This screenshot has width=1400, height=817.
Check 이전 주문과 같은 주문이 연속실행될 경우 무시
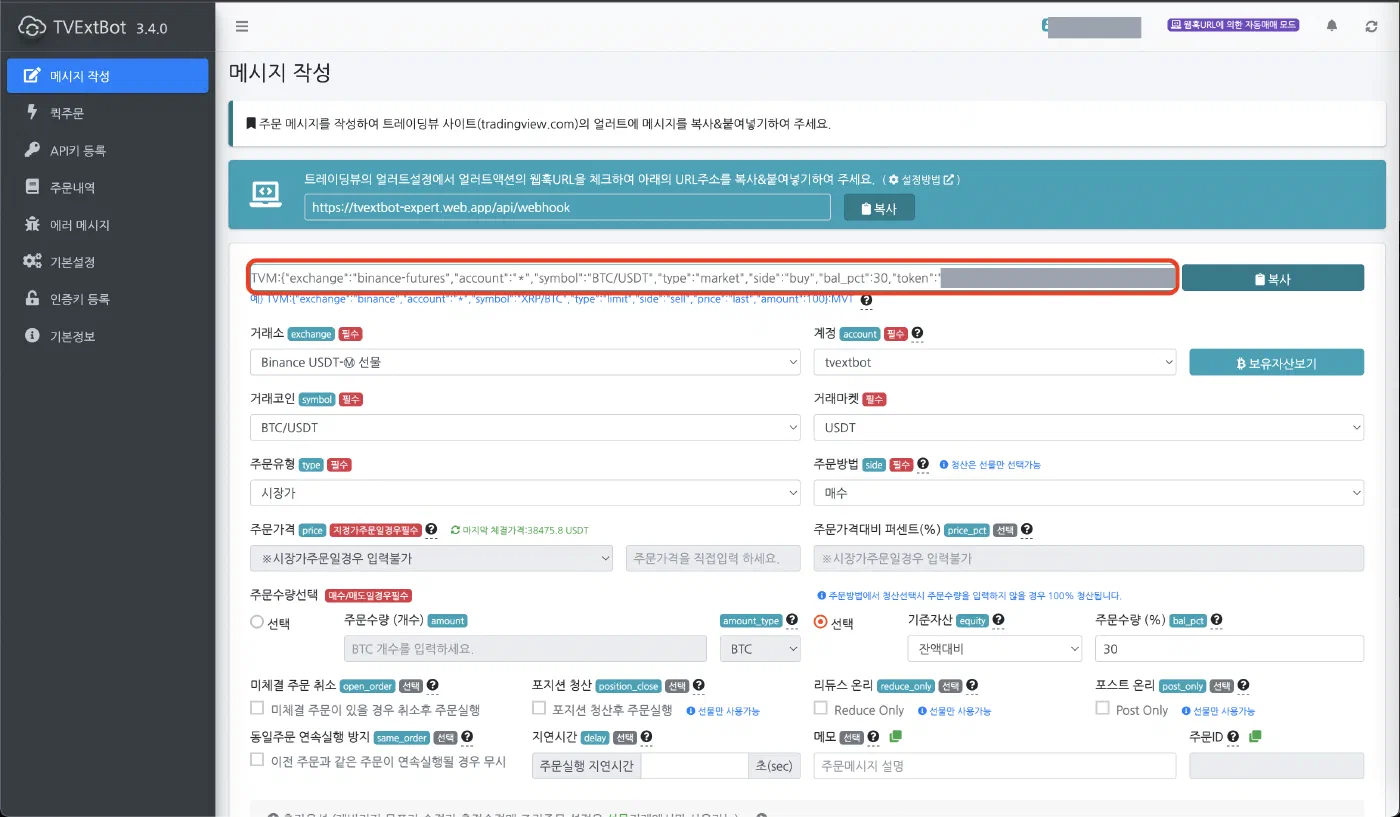point(257,760)
